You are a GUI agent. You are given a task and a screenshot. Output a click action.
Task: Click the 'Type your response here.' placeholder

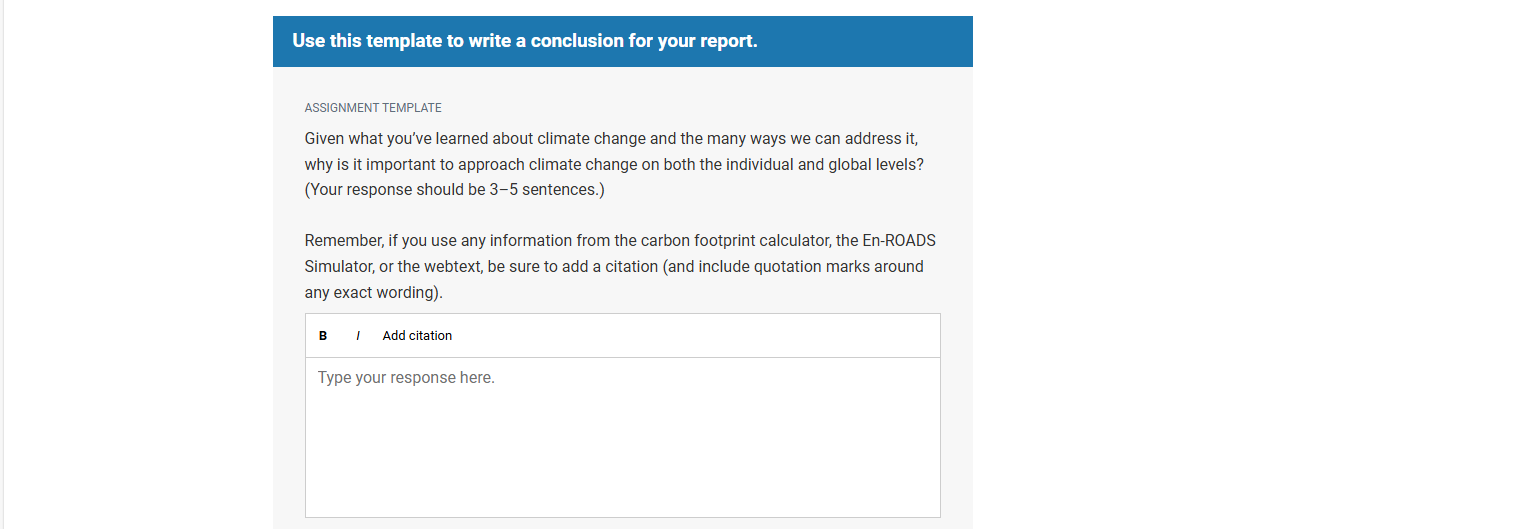pos(406,378)
